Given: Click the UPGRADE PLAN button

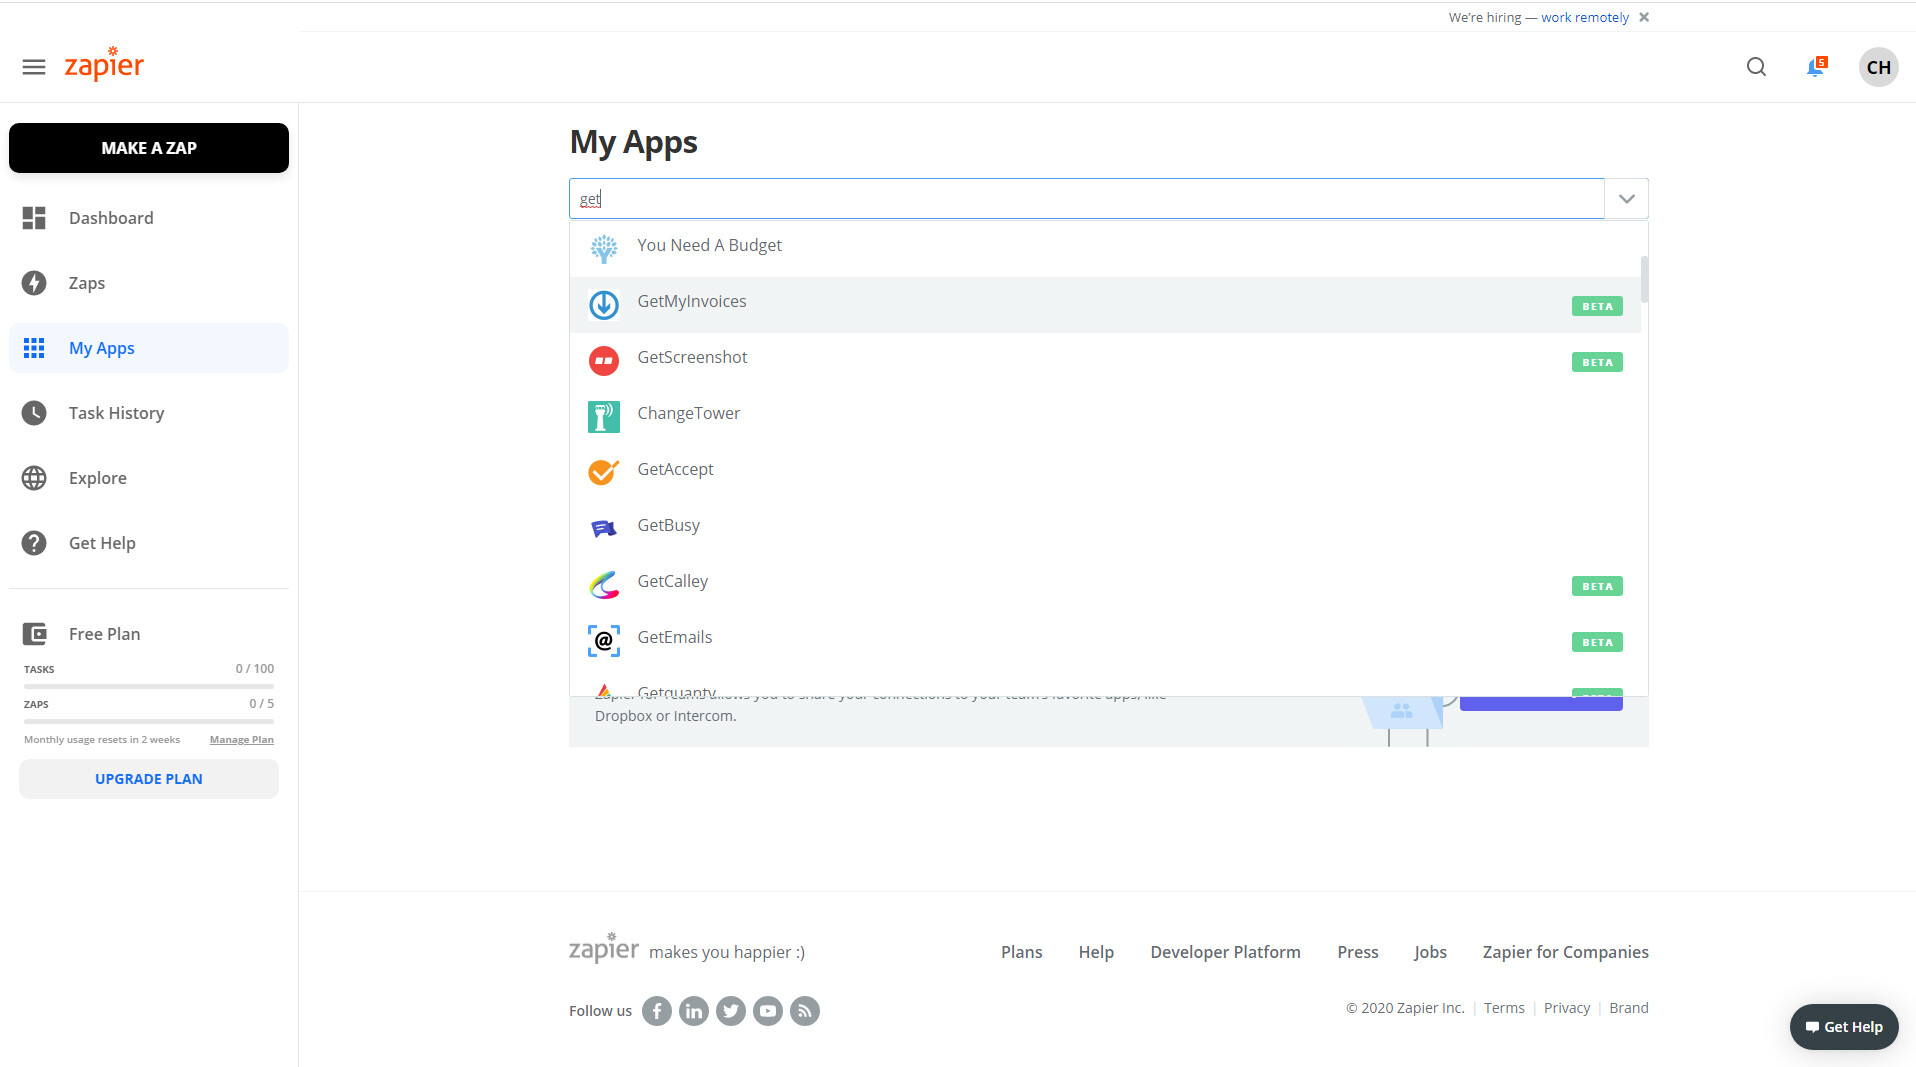Looking at the screenshot, I should pyautogui.click(x=149, y=779).
